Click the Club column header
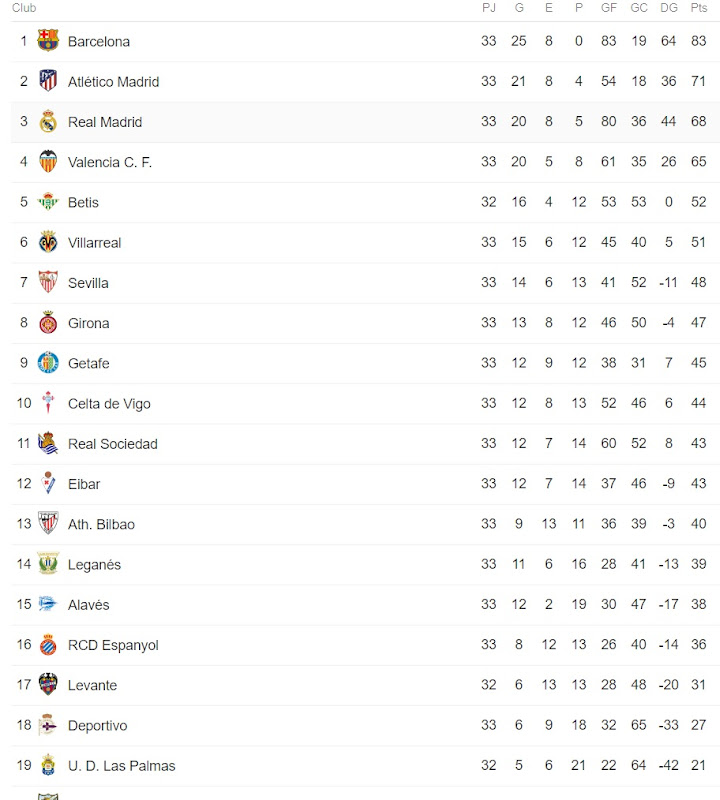Screen dimensions: 720x800 [x=24, y=8]
